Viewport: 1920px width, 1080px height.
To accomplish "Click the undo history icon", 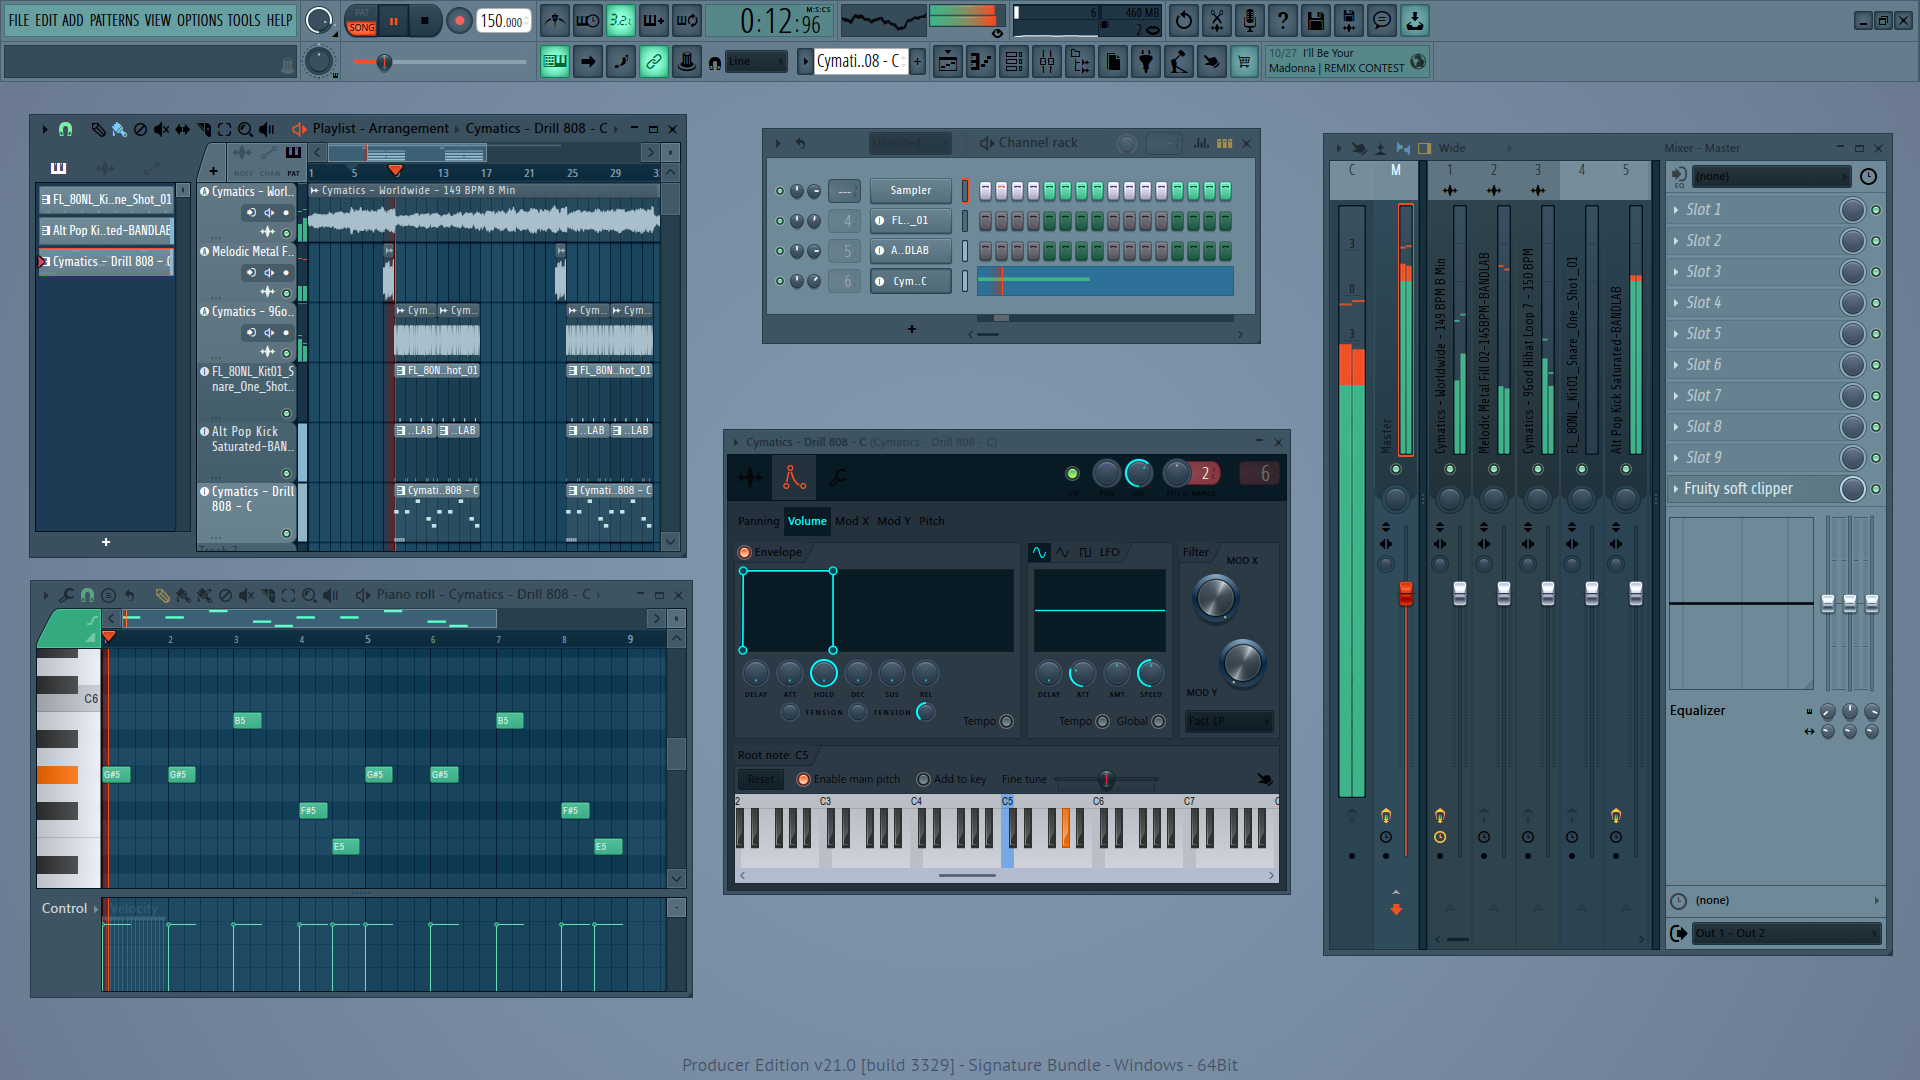I will coord(1184,20).
